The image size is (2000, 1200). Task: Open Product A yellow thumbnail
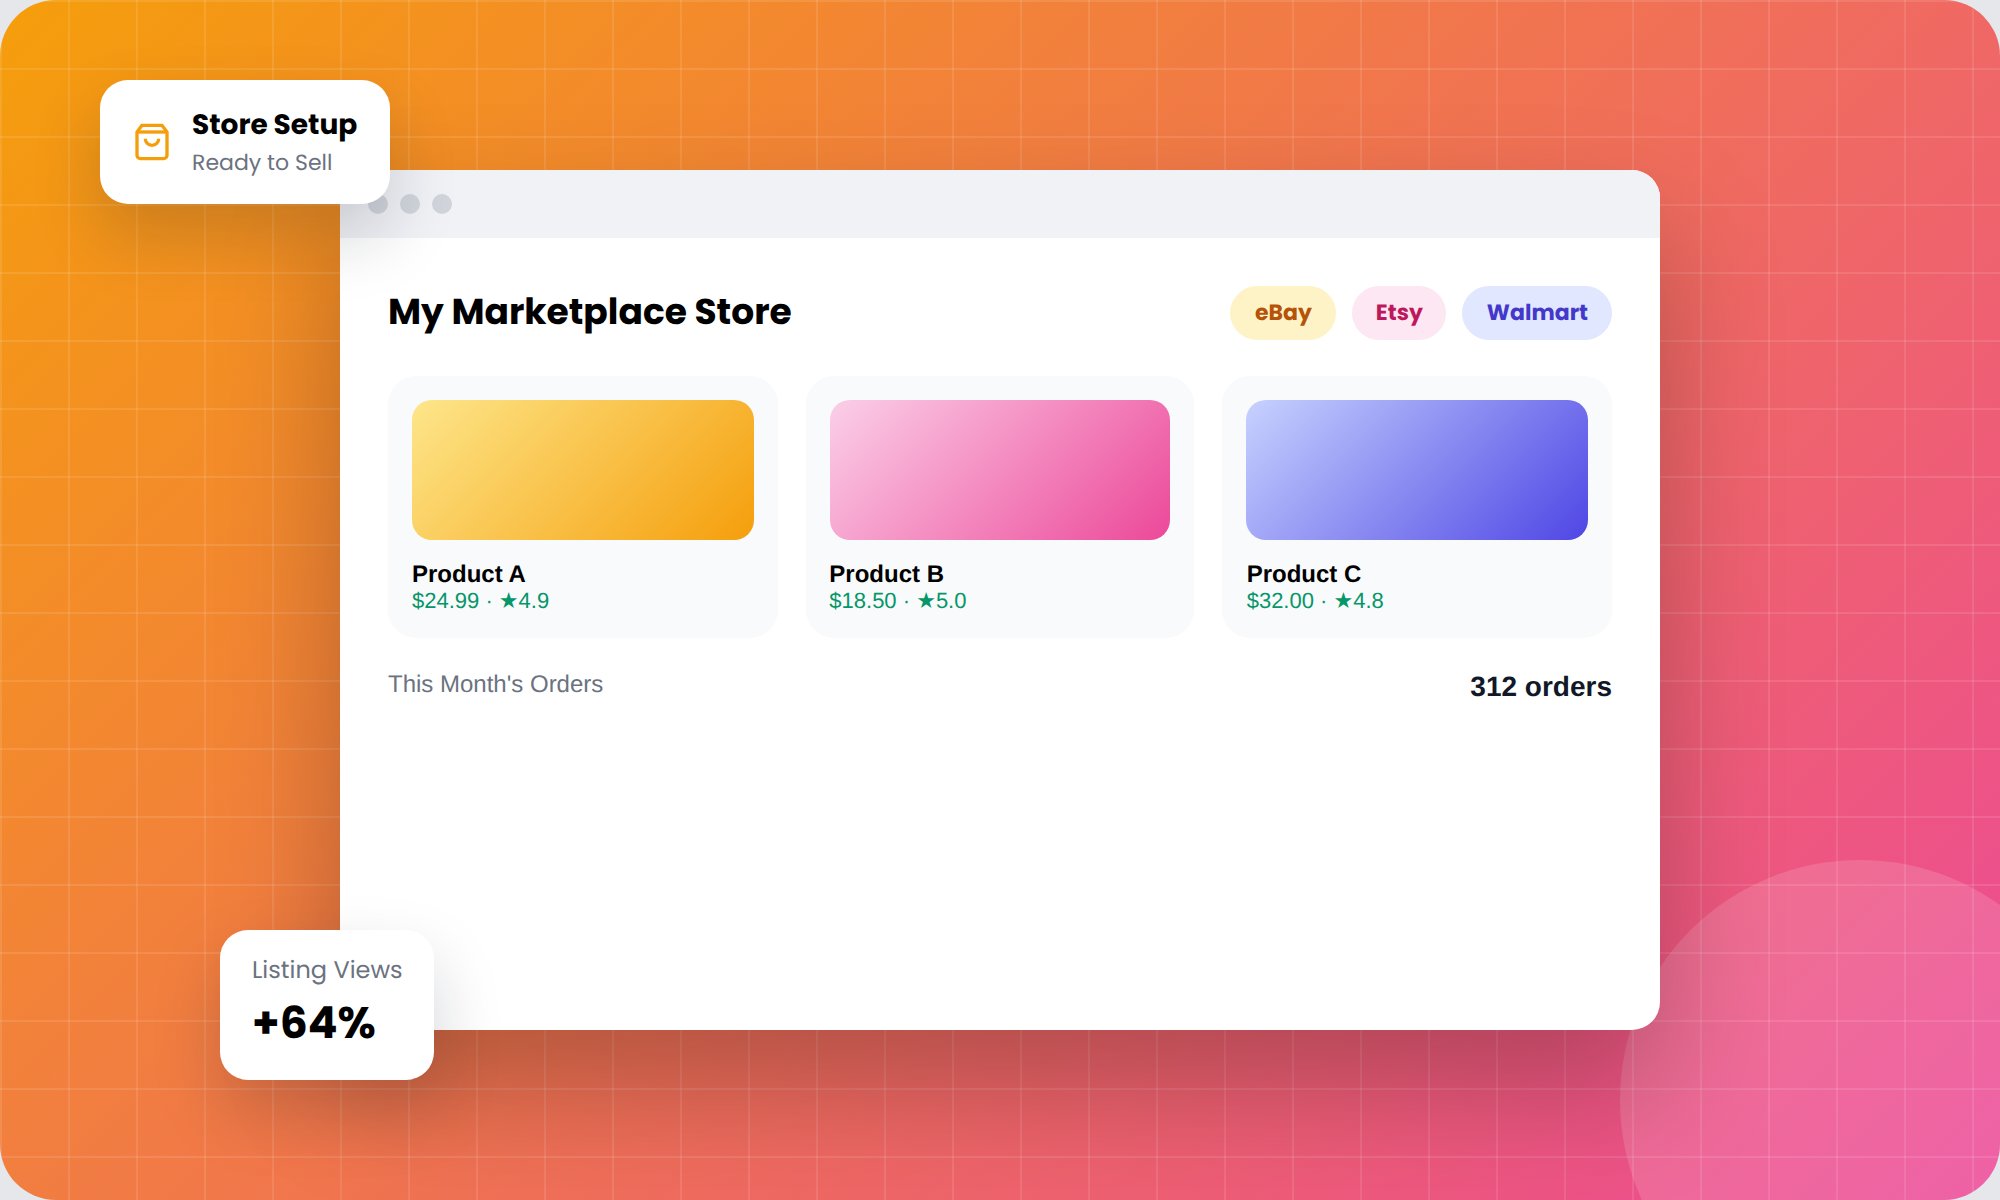pyautogui.click(x=583, y=470)
